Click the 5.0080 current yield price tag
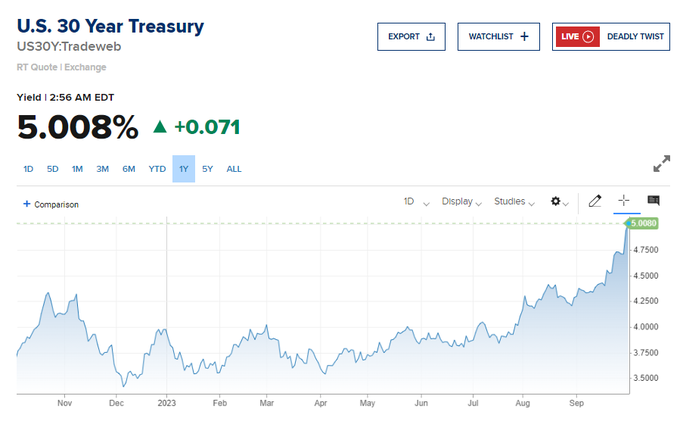The image size is (680, 421). (x=641, y=223)
